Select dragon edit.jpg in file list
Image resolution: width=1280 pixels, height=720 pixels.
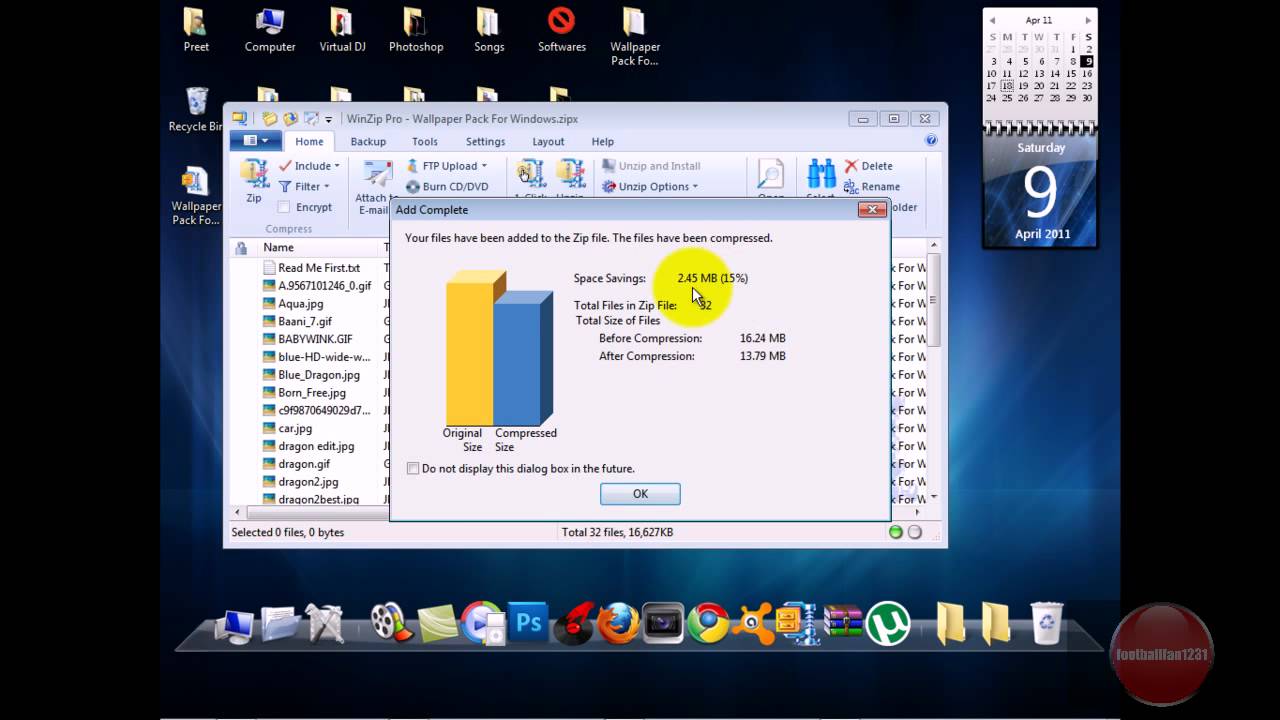[316, 447]
